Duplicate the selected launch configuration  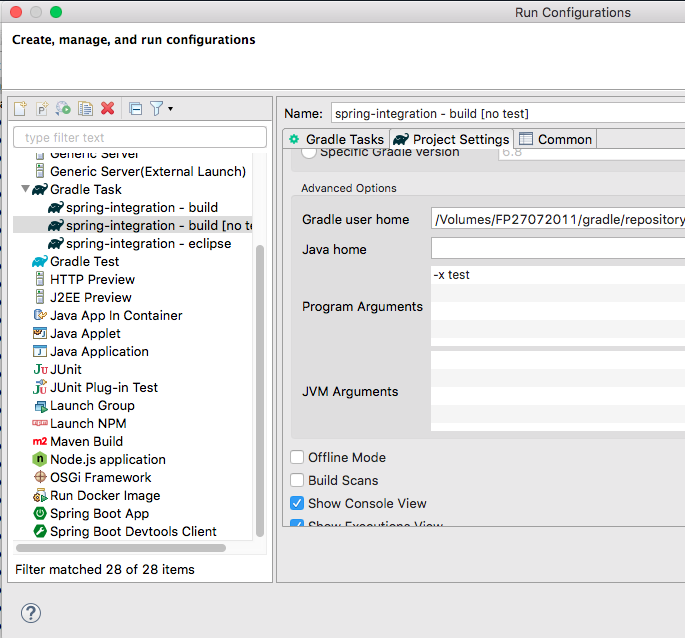coord(85,108)
